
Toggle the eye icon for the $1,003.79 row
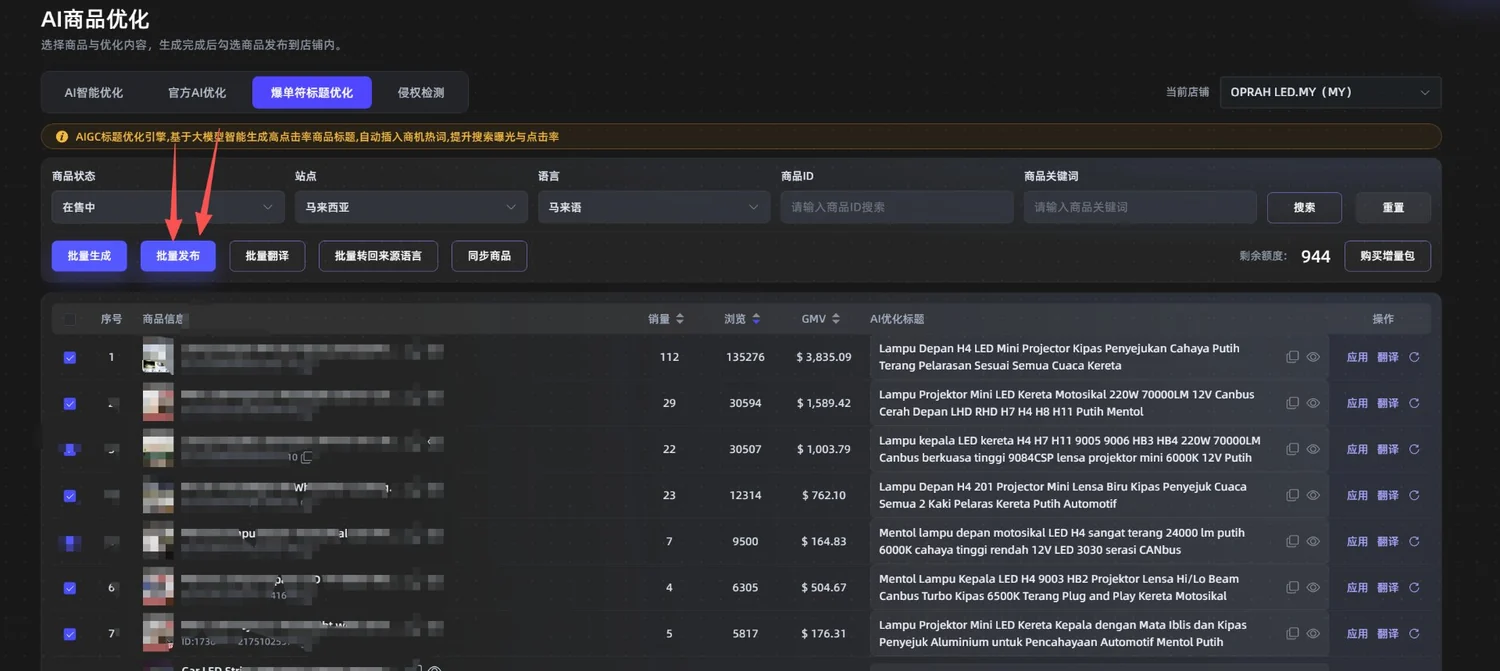[x=1313, y=449]
